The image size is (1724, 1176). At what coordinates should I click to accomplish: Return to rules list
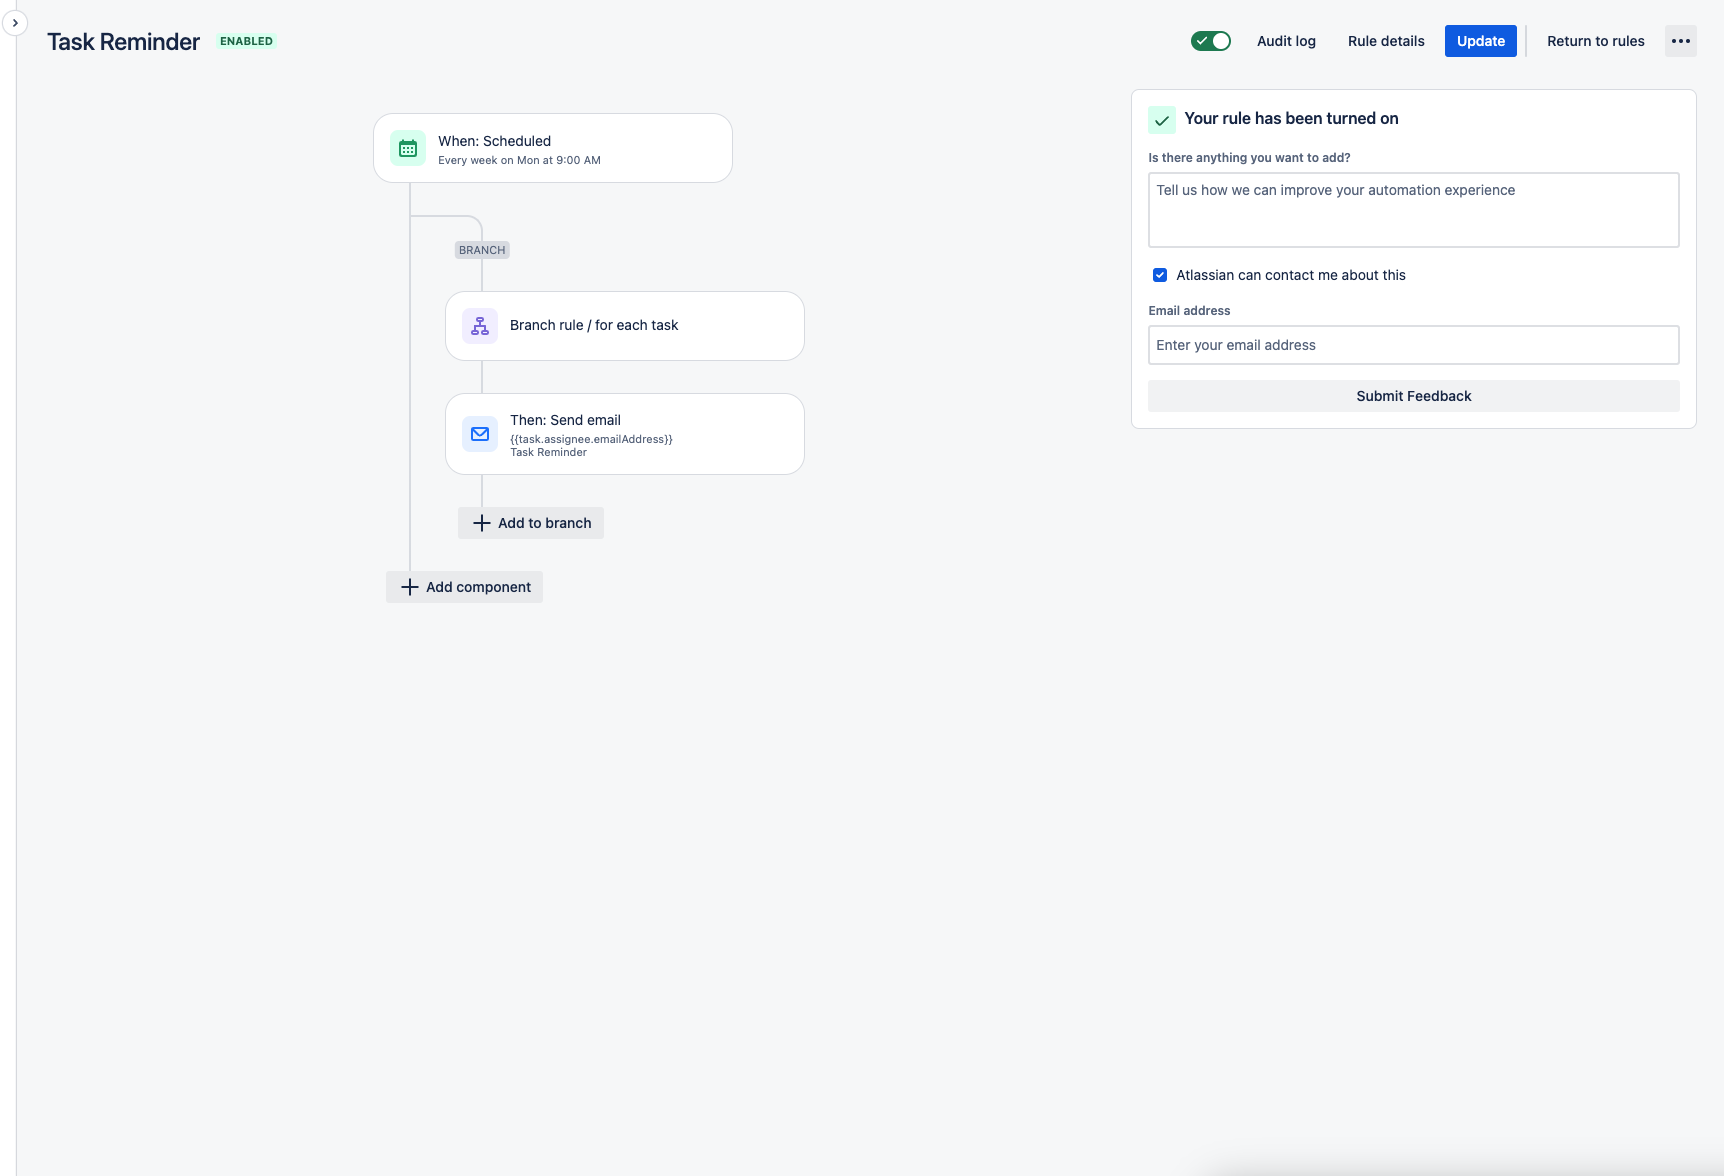[1596, 41]
